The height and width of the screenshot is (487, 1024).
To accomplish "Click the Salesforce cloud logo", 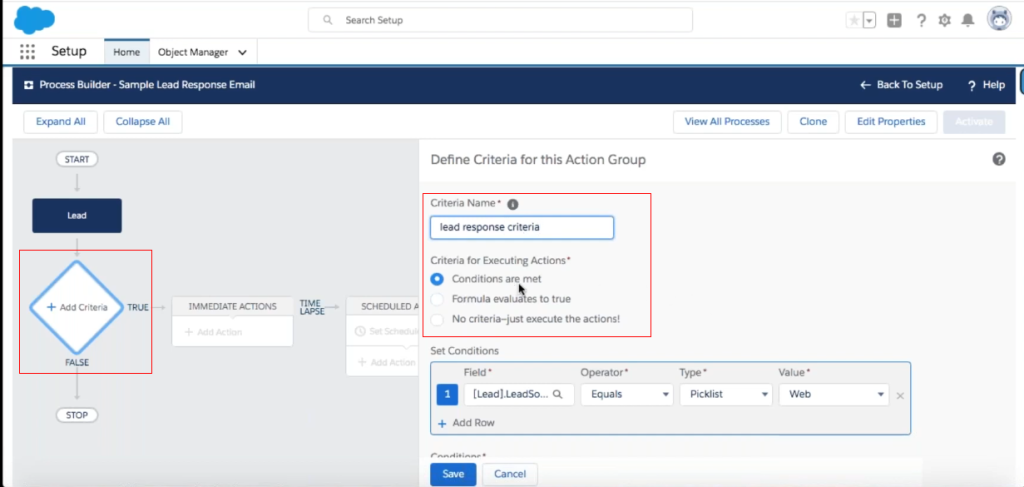I will pyautogui.click(x=34, y=20).
